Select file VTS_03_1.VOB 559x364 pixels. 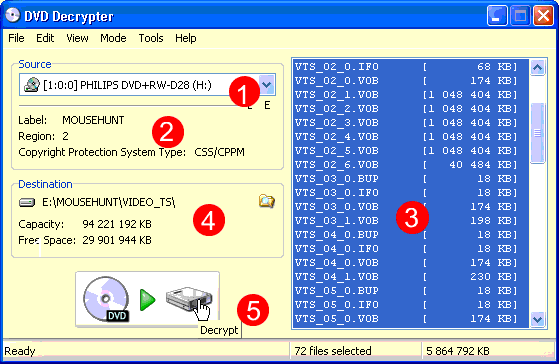click(410, 221)
